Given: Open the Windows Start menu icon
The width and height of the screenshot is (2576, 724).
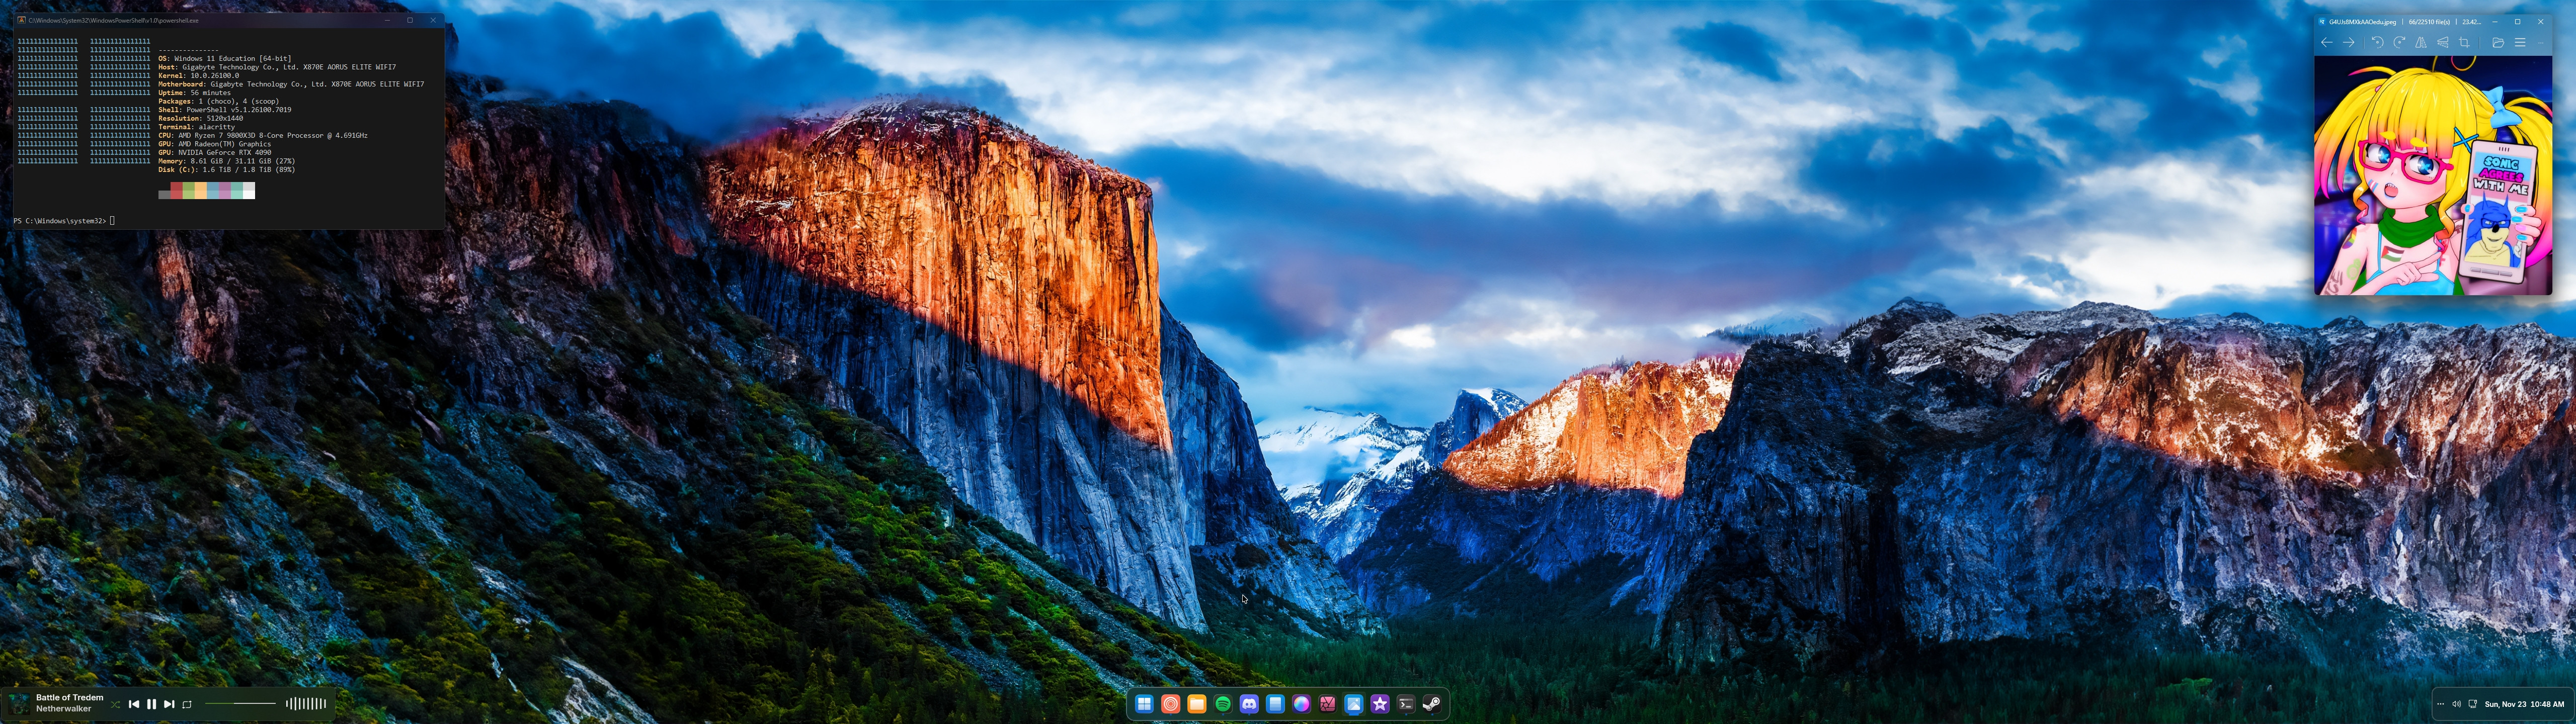Looking at the screenshot, I should tap(1144, 704).
